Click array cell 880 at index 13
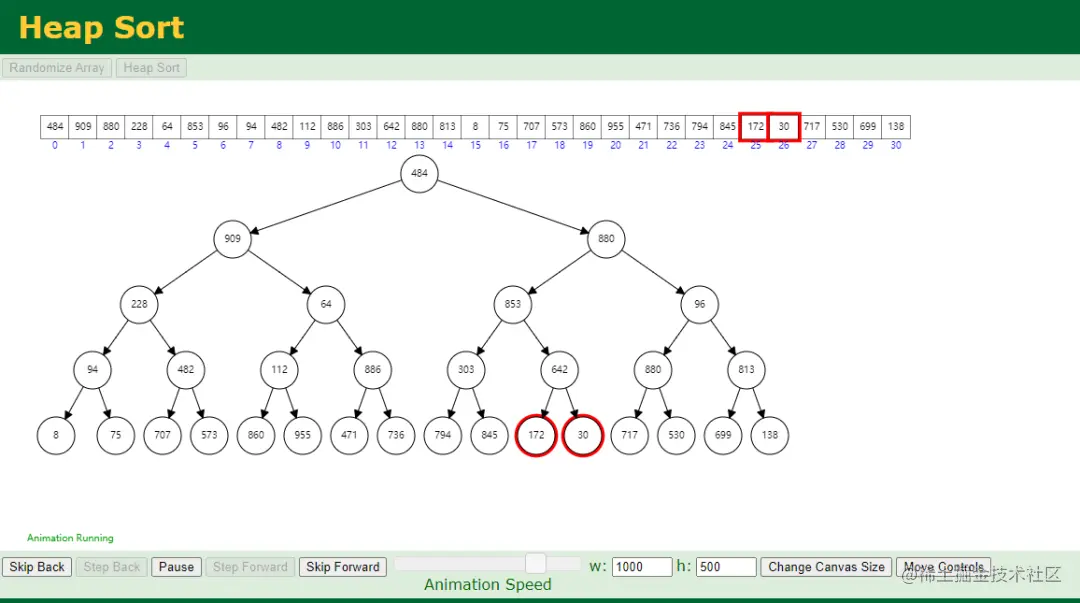The image size is (1080, 603). pos(419,127)
